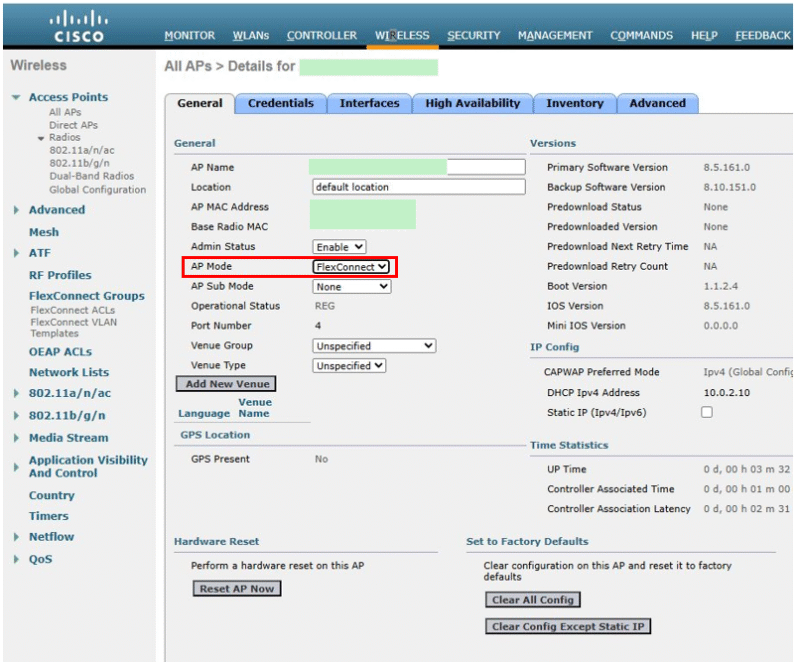The image size is (800, 665).
Task: Expand the 802.11b/g/n section arrow
Action: [x=16, y=416]
